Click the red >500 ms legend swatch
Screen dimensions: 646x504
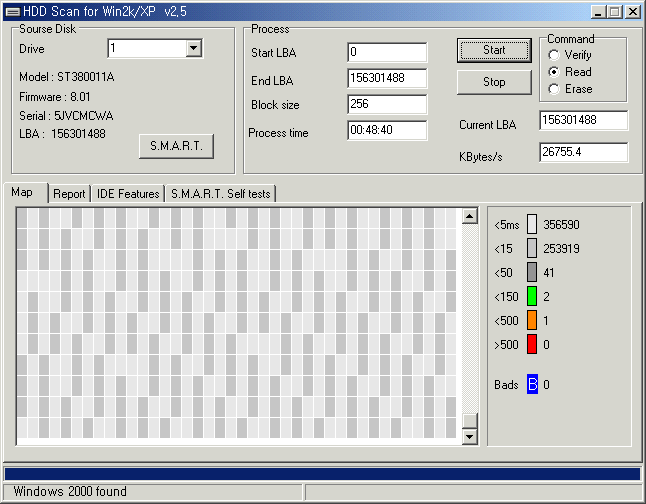(x=532, y=344)
